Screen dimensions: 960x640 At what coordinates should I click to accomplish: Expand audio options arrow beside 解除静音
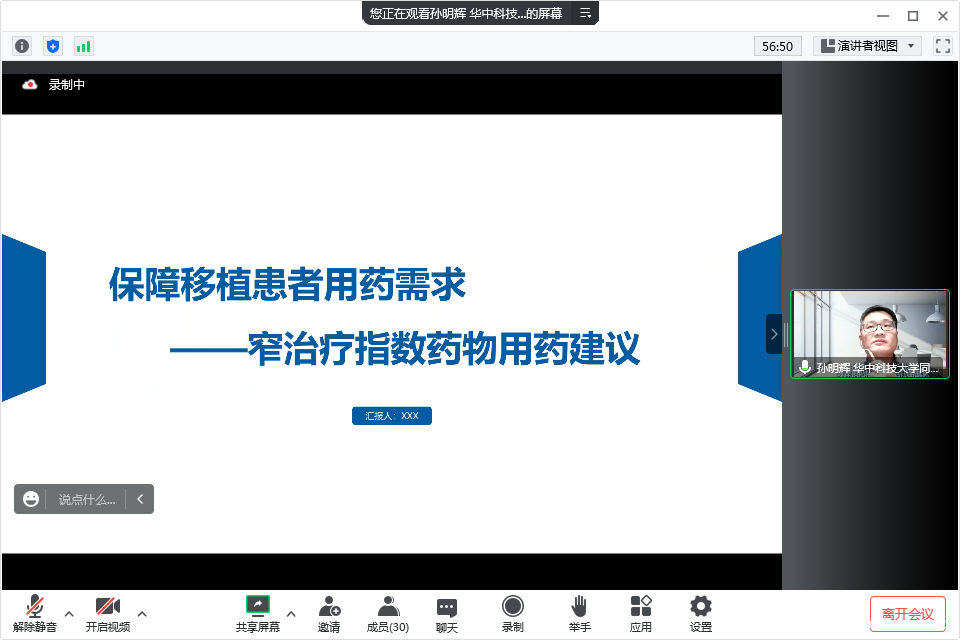[69, 613]
